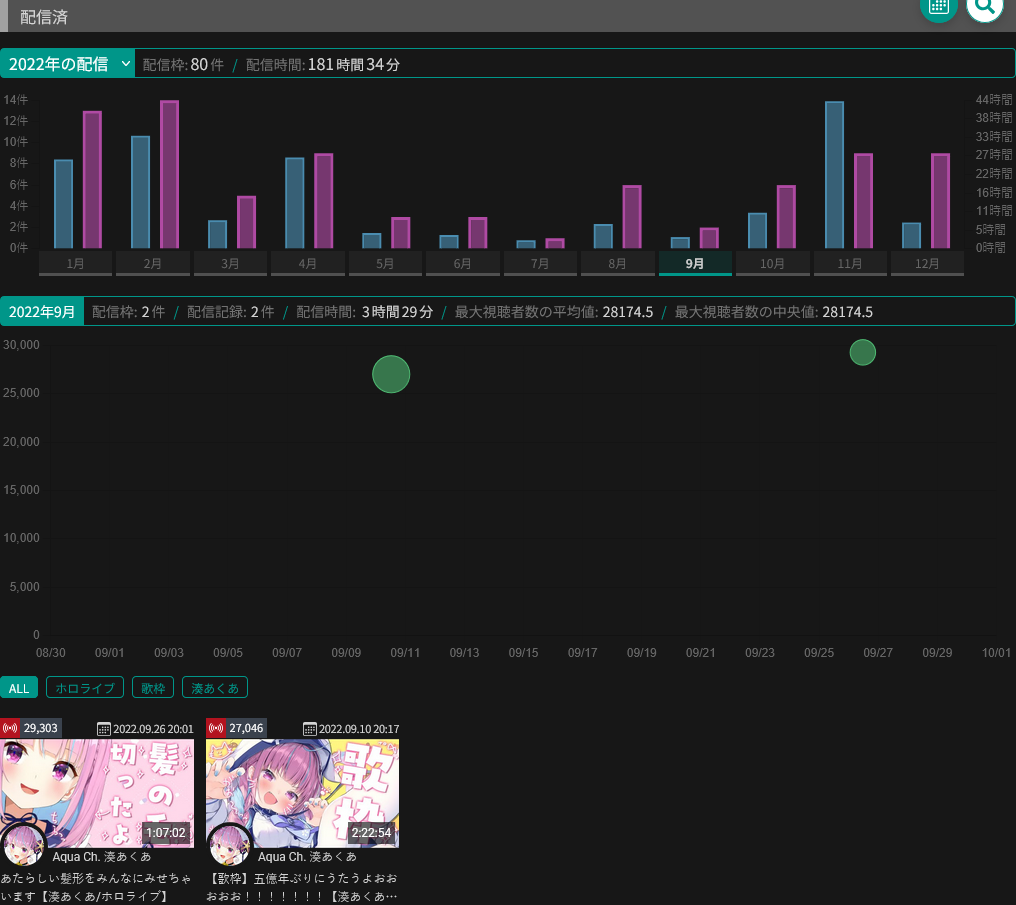Click channel avatar on 2:22:54 video
The height and width of the screenshot is (905, 1016).
pos(229,845)
